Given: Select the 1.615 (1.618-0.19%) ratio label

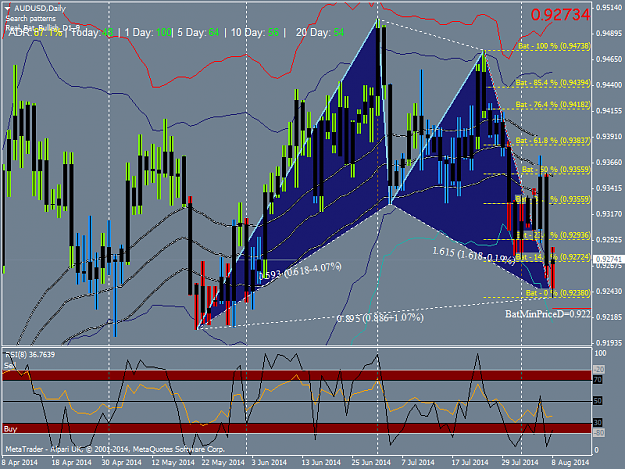Looking at the screenshot, I should (x=474, y=255).
